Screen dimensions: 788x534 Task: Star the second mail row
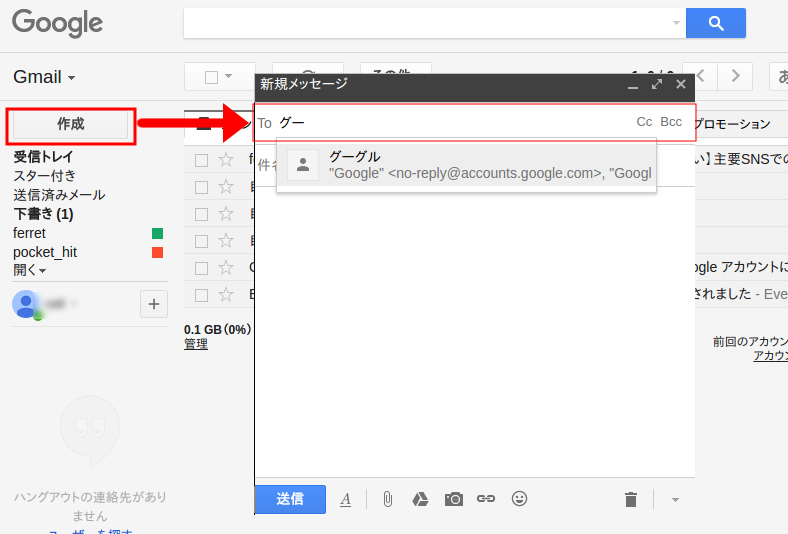tap(226, 187)
